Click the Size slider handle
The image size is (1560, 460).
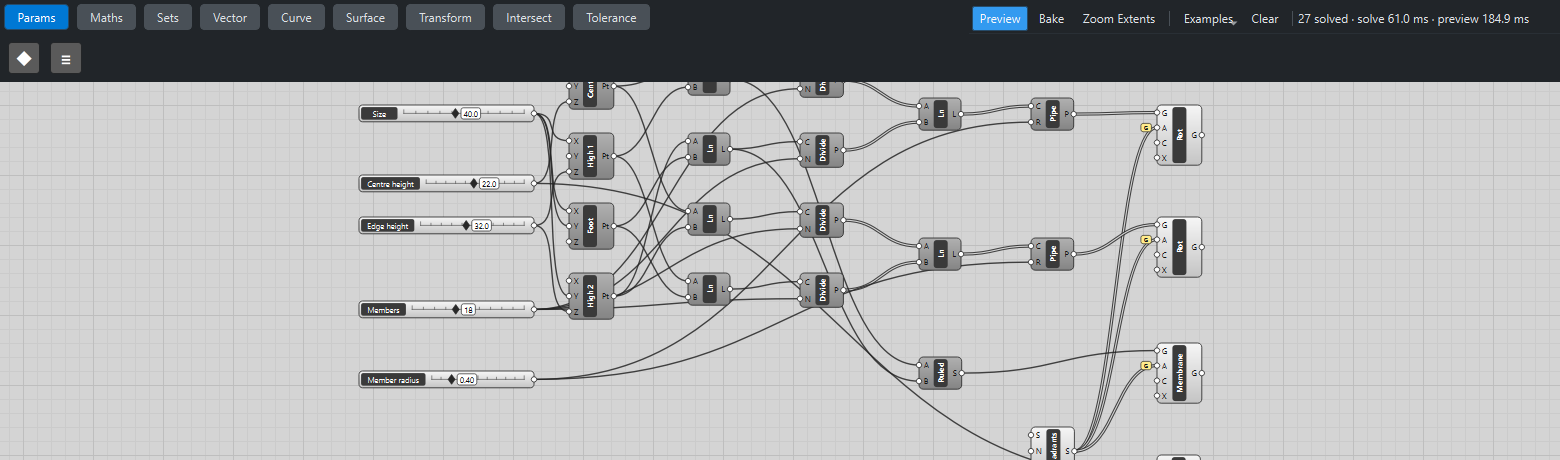click(x=455, y=114)
